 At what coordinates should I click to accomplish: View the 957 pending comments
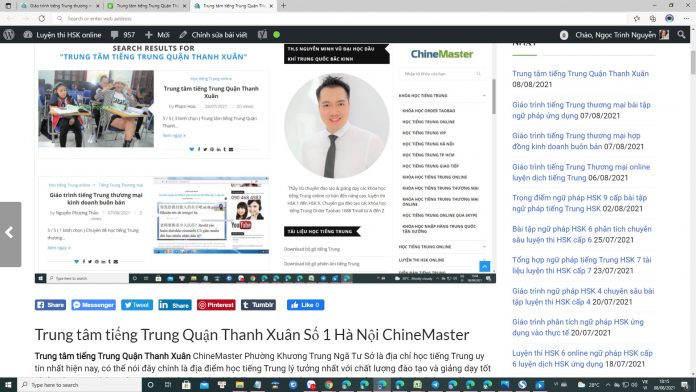pyautogui.click(x=123, y=35)
